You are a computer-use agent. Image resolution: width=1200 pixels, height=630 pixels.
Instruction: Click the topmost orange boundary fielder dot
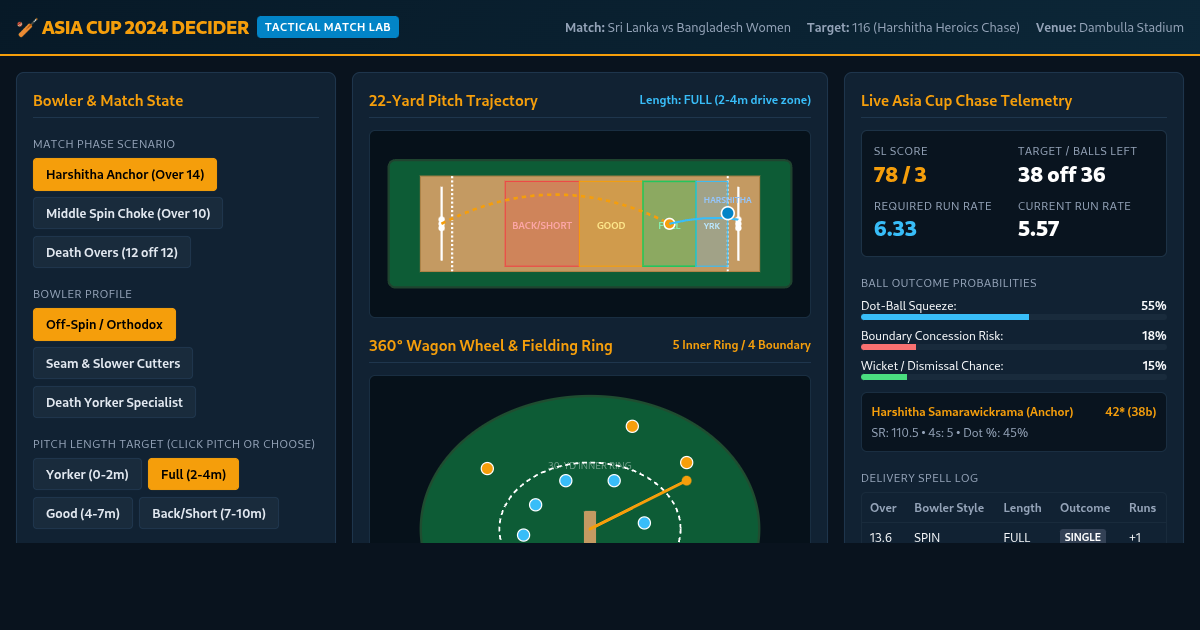[632, 426]
